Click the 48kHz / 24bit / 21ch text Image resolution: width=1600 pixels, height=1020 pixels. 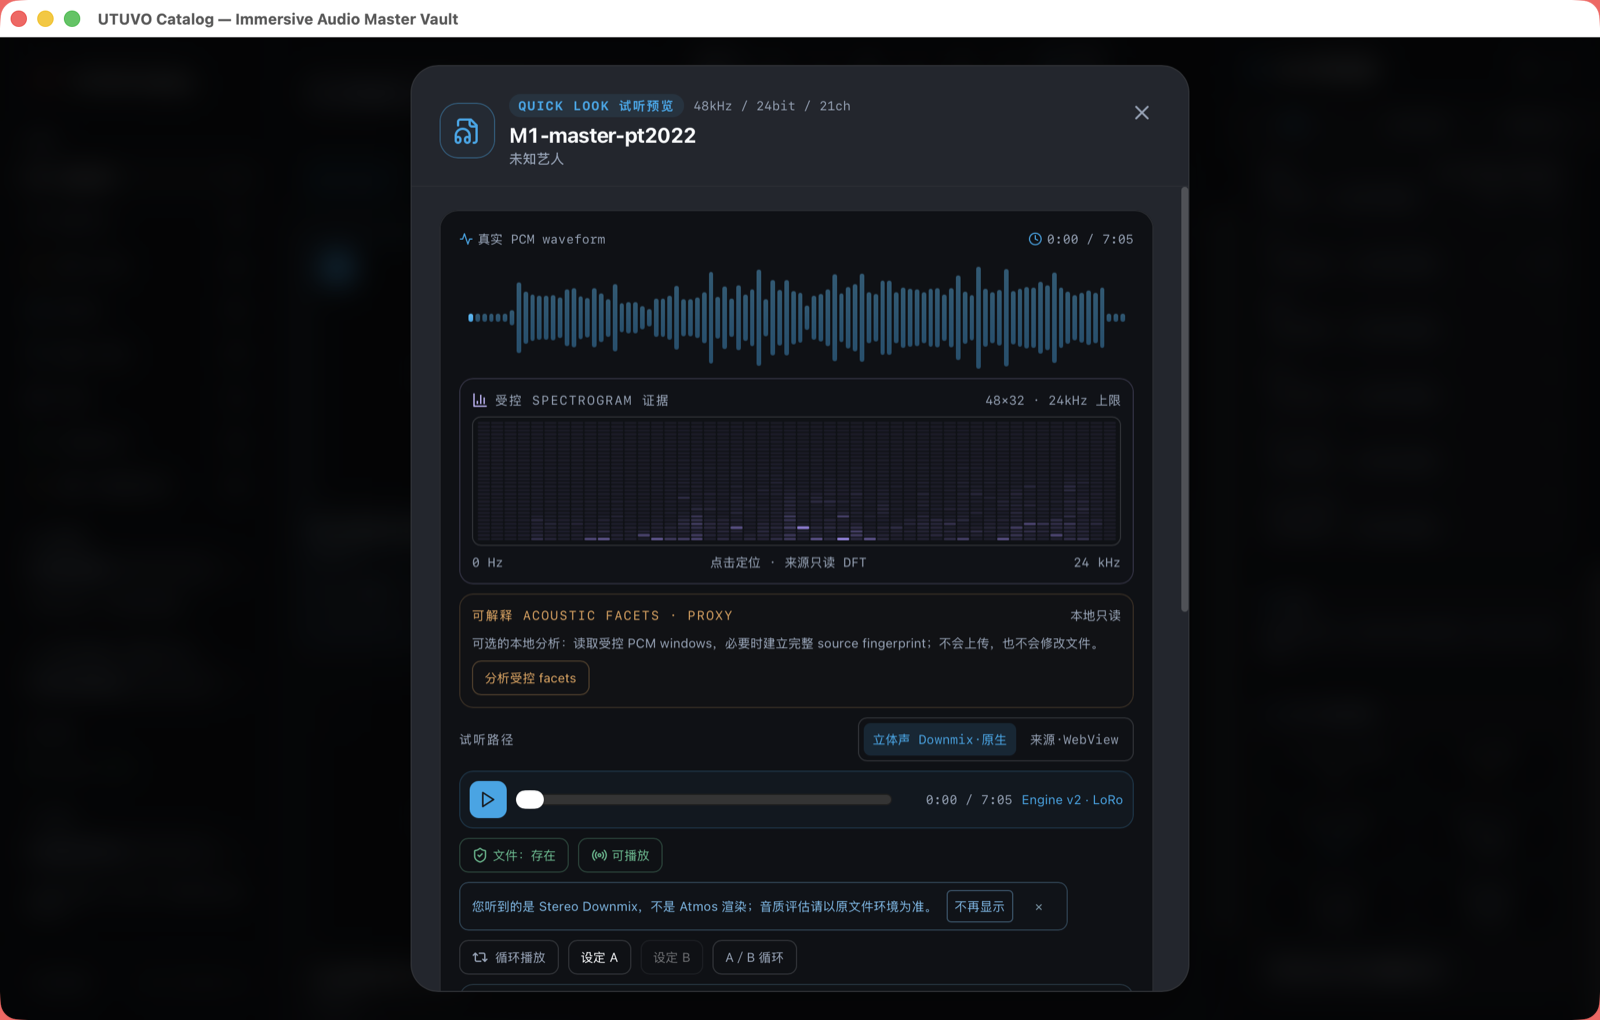pyautogui.click(x=772, y=106)
